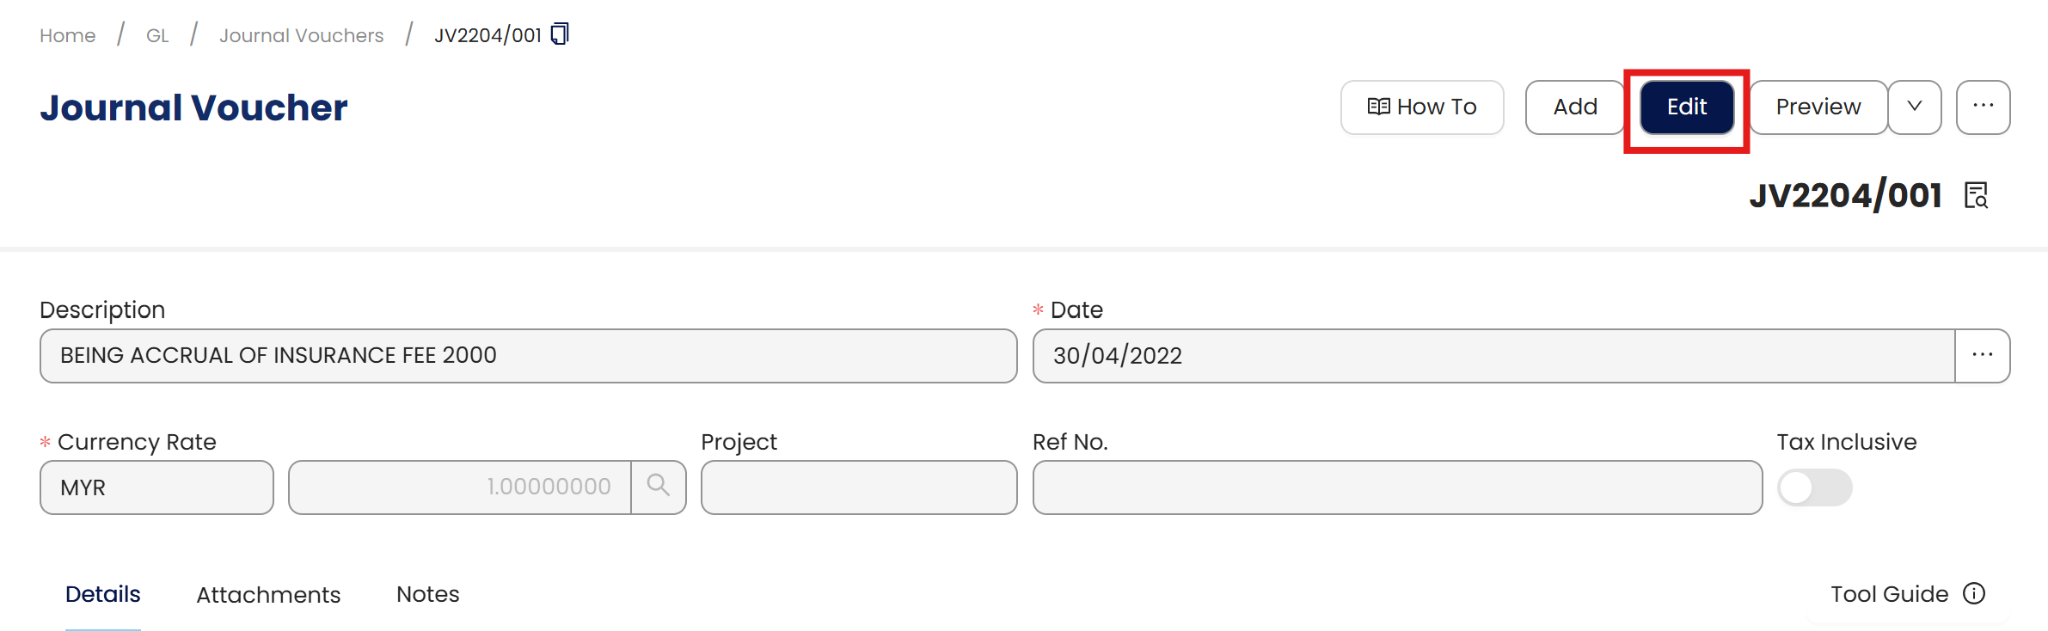The width and height of the screenshot is (2048, 631).
Task: Open the Date picker ellipsis button
Action: coord(1982,356)
